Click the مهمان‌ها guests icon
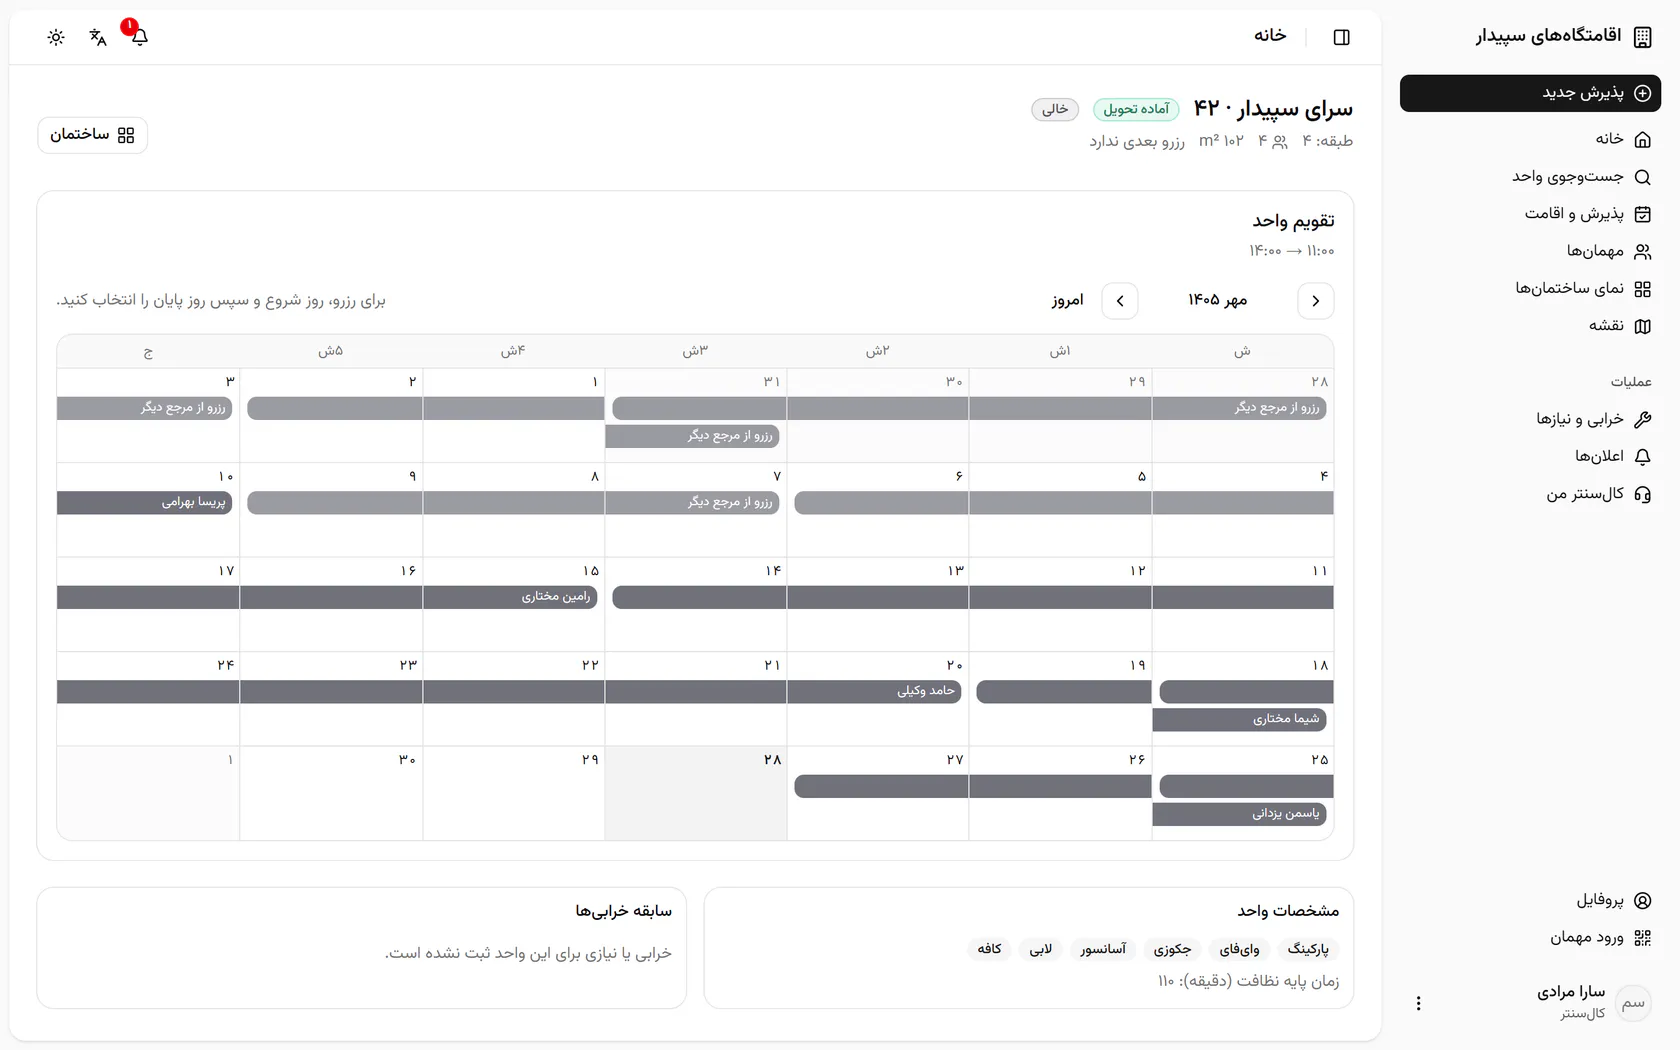This screenshot has height=1050, width=1680. (1642, 252)
